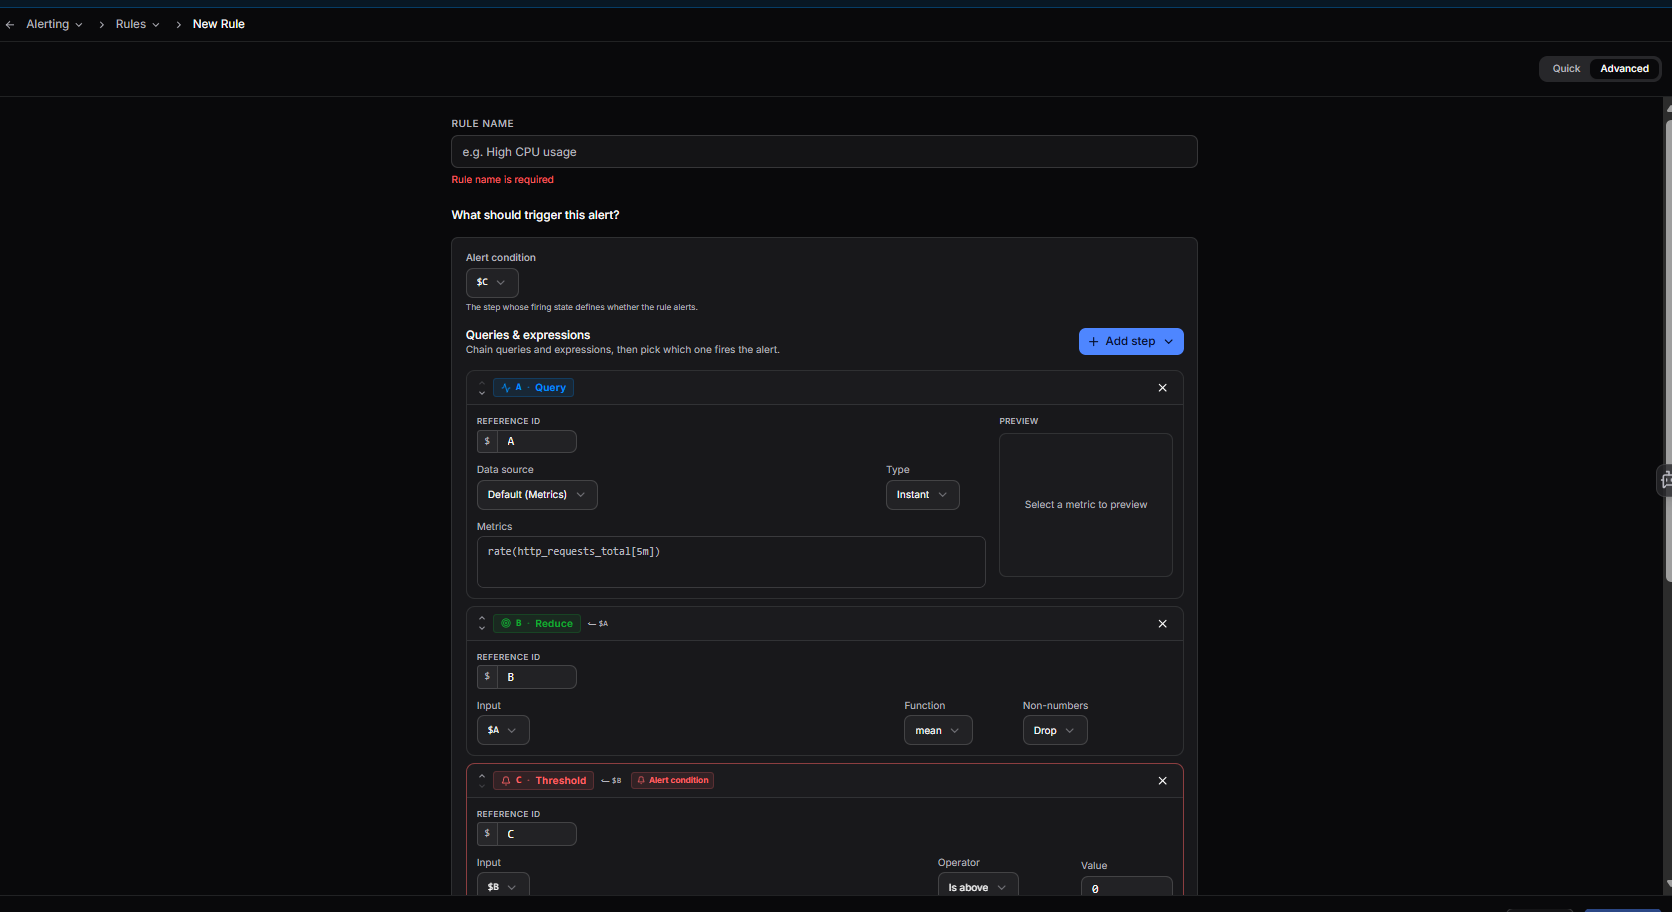The width and height of the screenshot is (1672, 912).
Task: Click the preview panel for query A
Action: (x=1086, y=505)
